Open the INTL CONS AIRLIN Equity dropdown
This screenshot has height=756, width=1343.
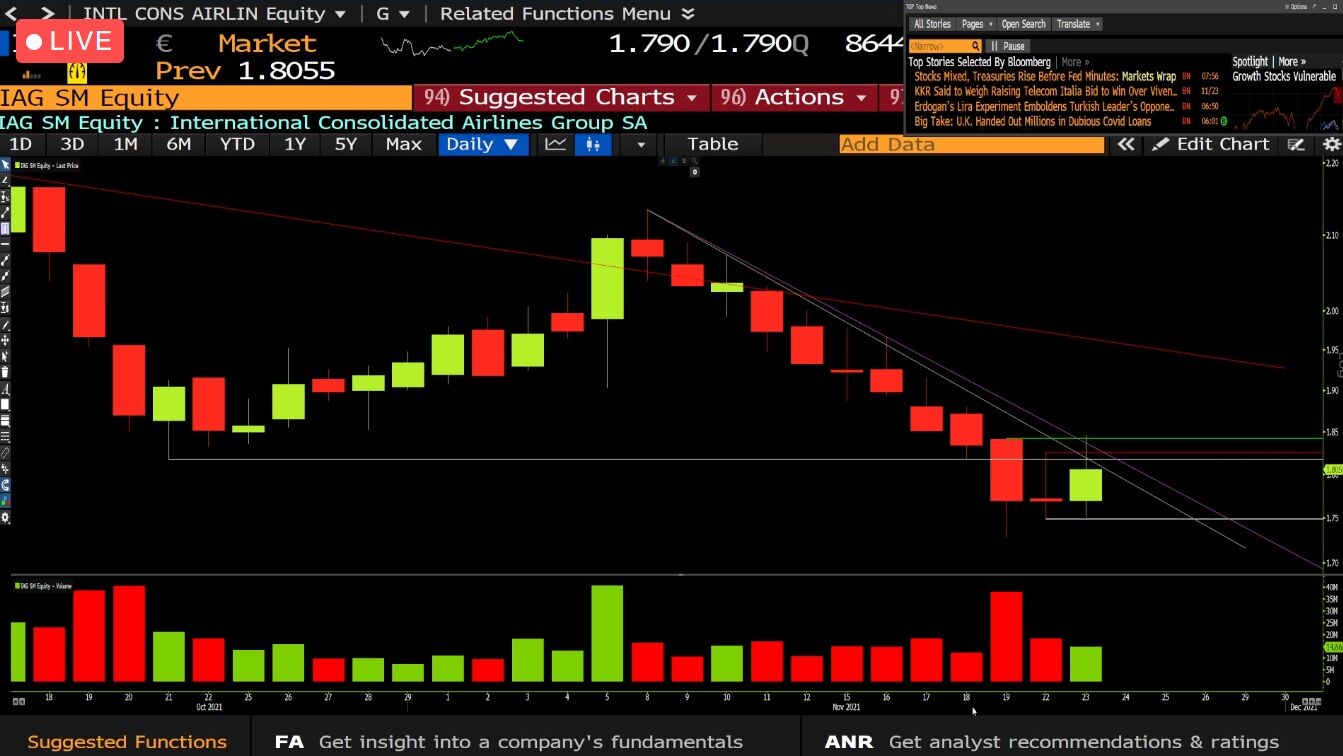pos(215,13)
